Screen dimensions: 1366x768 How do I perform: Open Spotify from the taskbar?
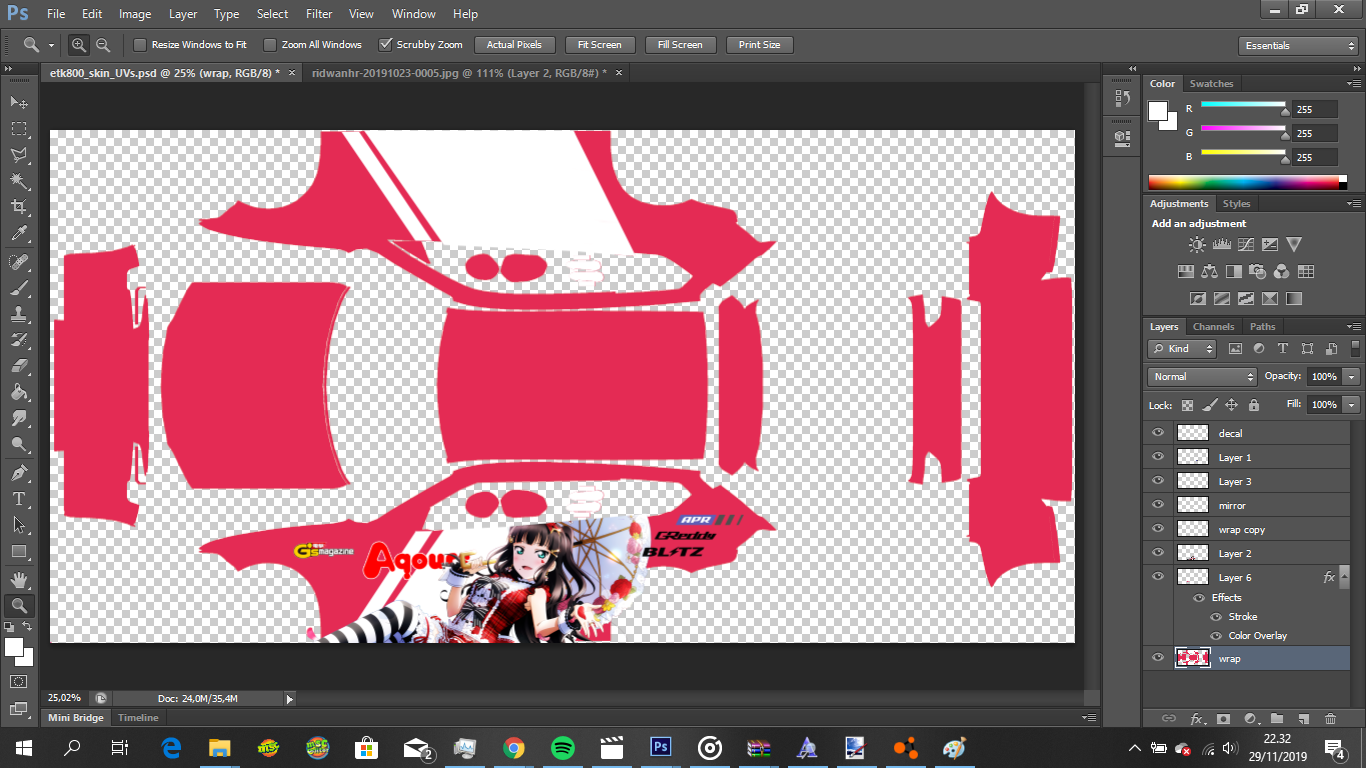(563, 747)
